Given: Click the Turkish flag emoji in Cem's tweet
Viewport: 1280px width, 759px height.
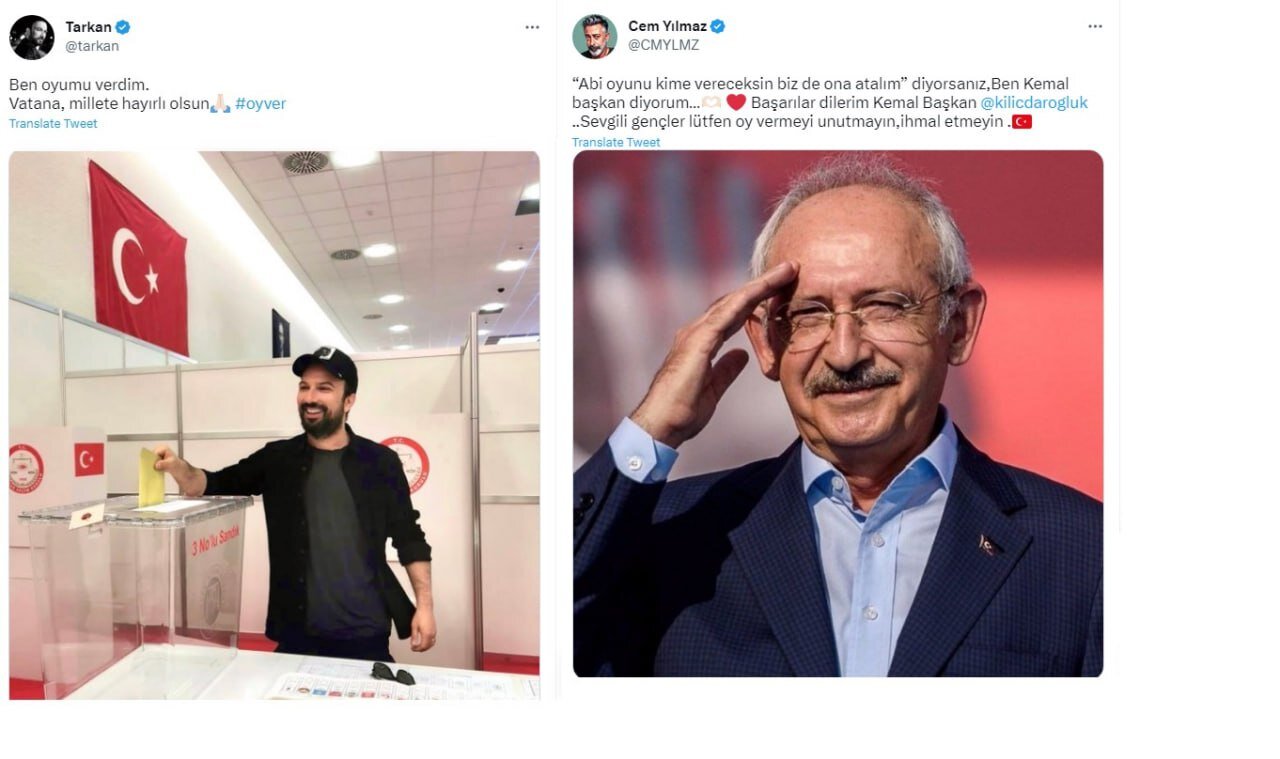Looking at the screenshot, I should (x=1021, y=121).
